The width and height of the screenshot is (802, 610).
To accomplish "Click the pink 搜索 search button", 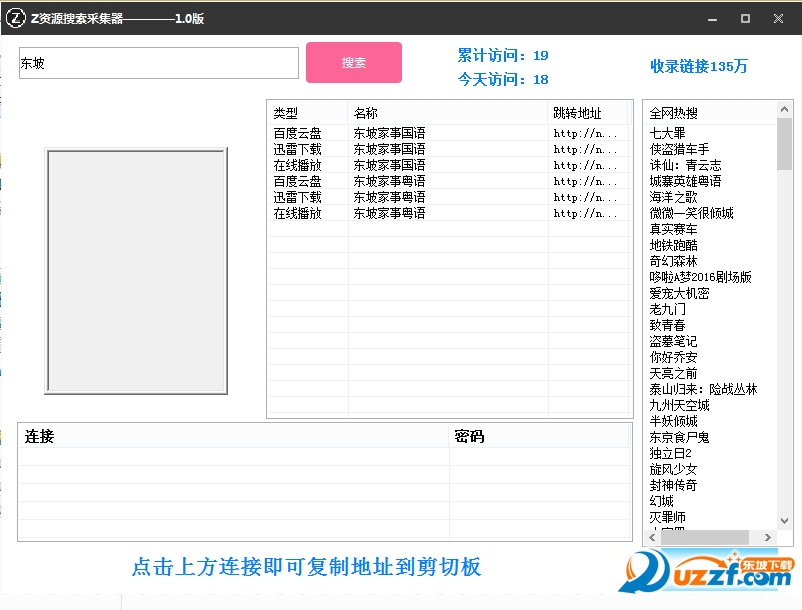I will (354, 62).
